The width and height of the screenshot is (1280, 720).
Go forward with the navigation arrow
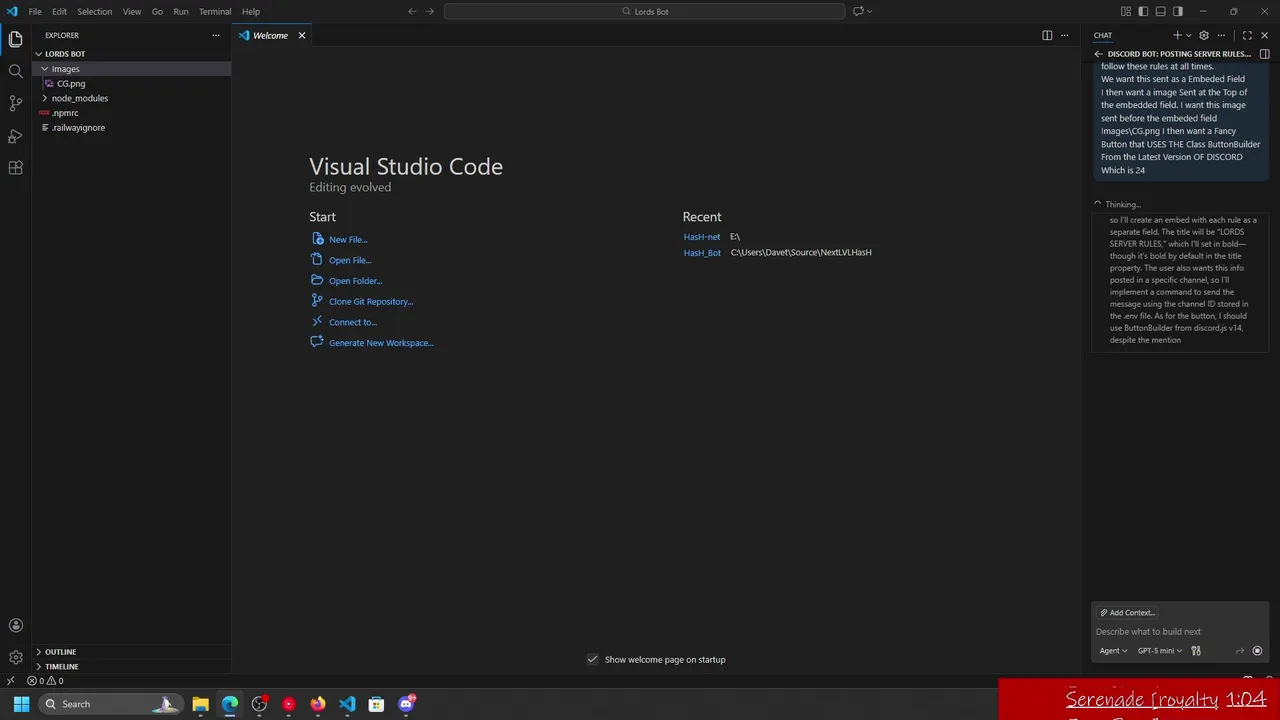click(x=430, y=11)
